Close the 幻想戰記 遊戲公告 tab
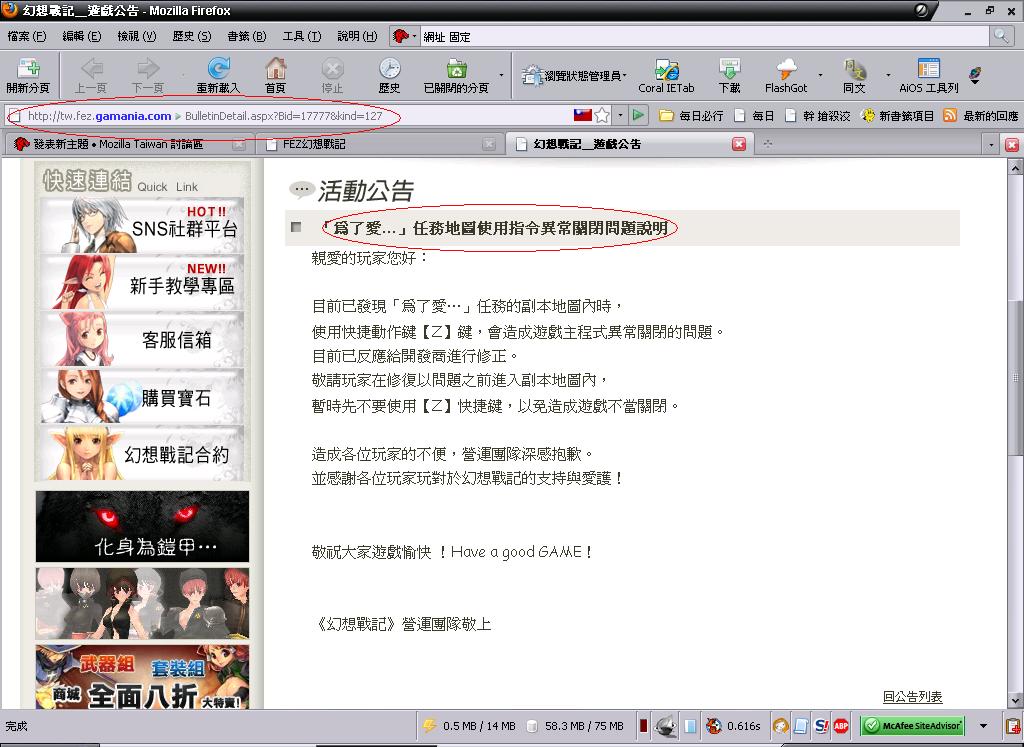1024x747 pixels. [739, 144]
